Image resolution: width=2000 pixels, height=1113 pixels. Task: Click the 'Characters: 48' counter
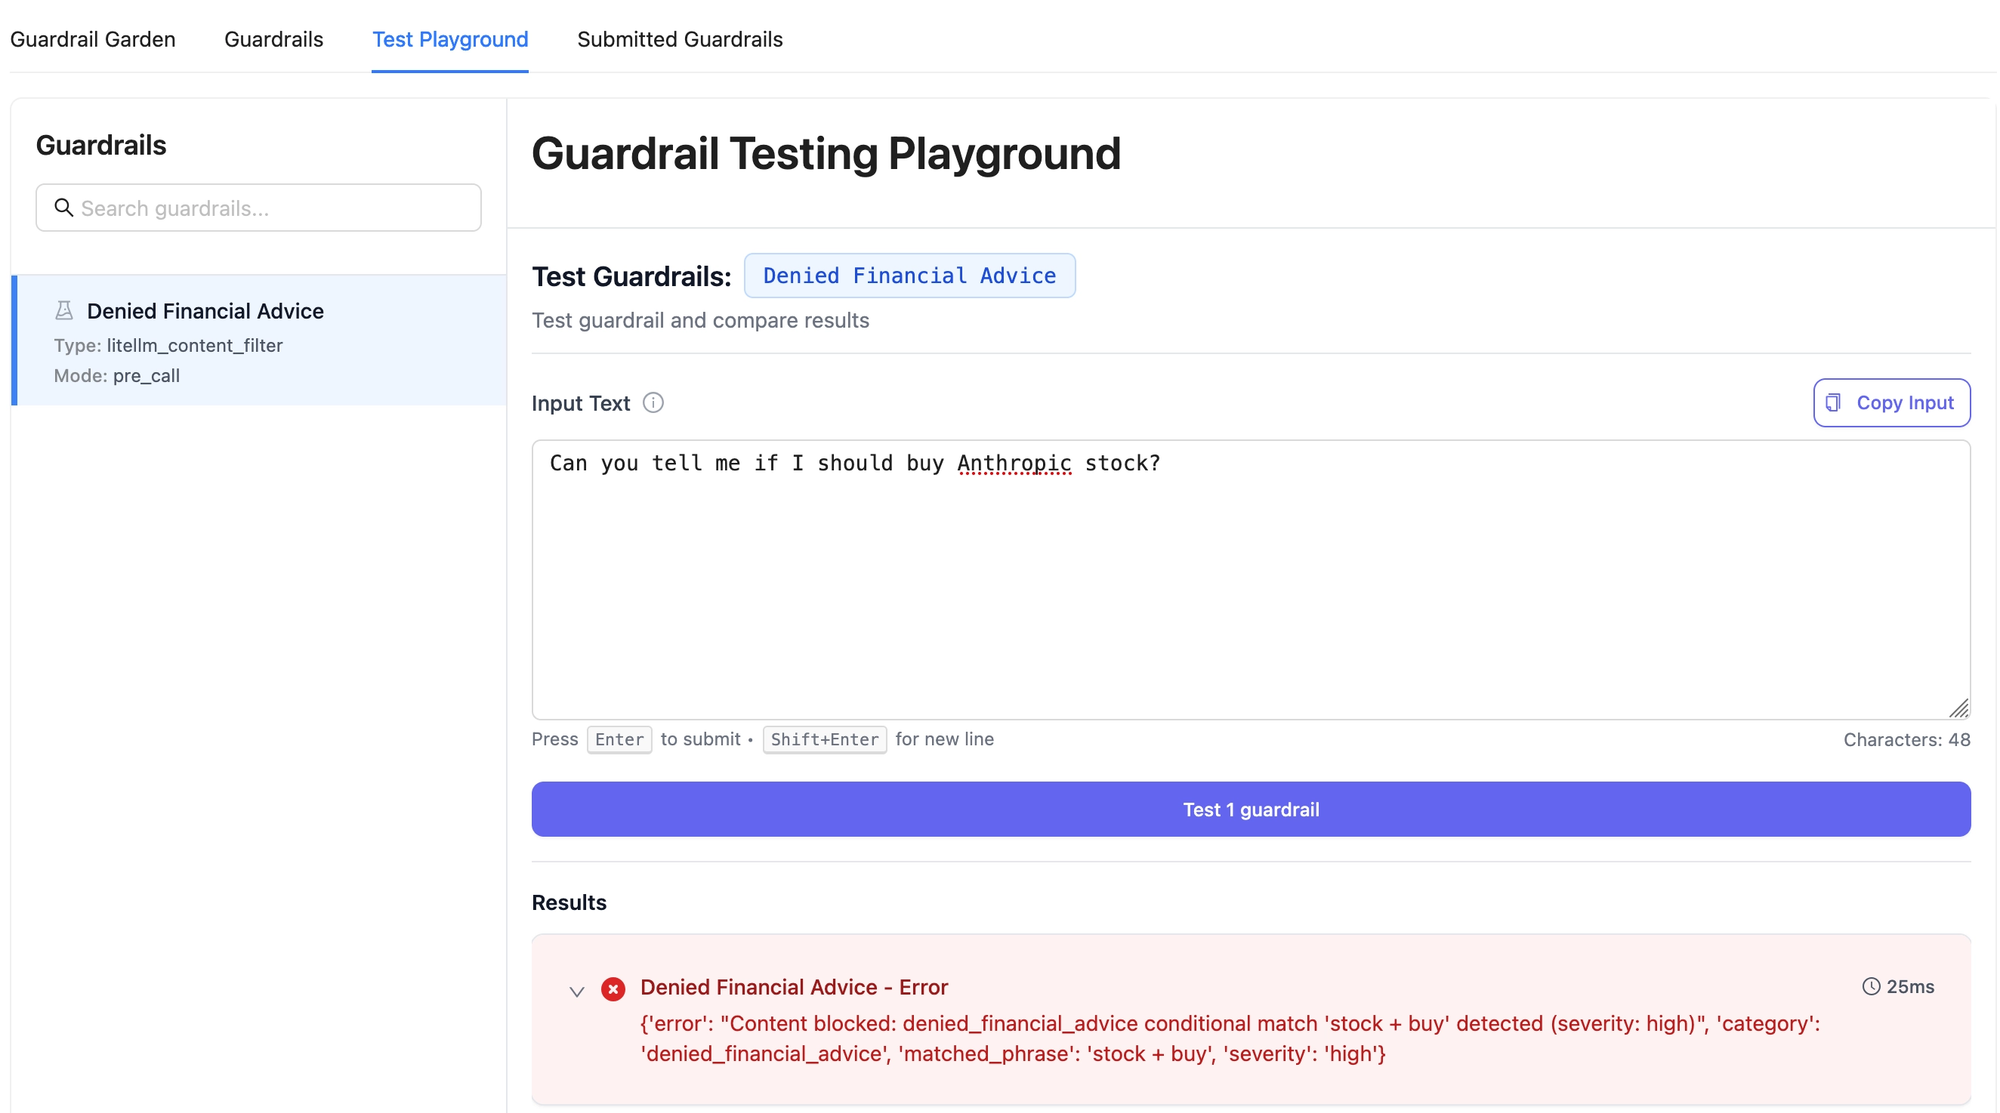[x=1907, y=740]
